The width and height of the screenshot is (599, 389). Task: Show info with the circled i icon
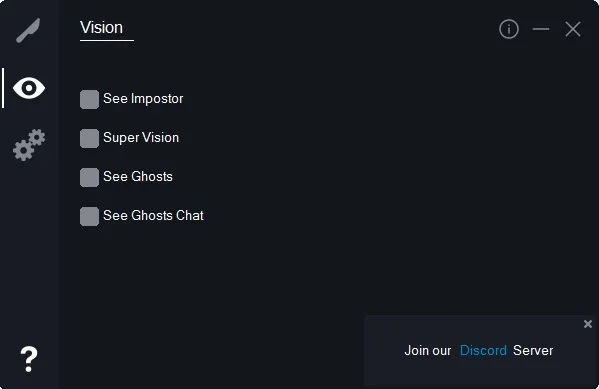click(509, 29)
